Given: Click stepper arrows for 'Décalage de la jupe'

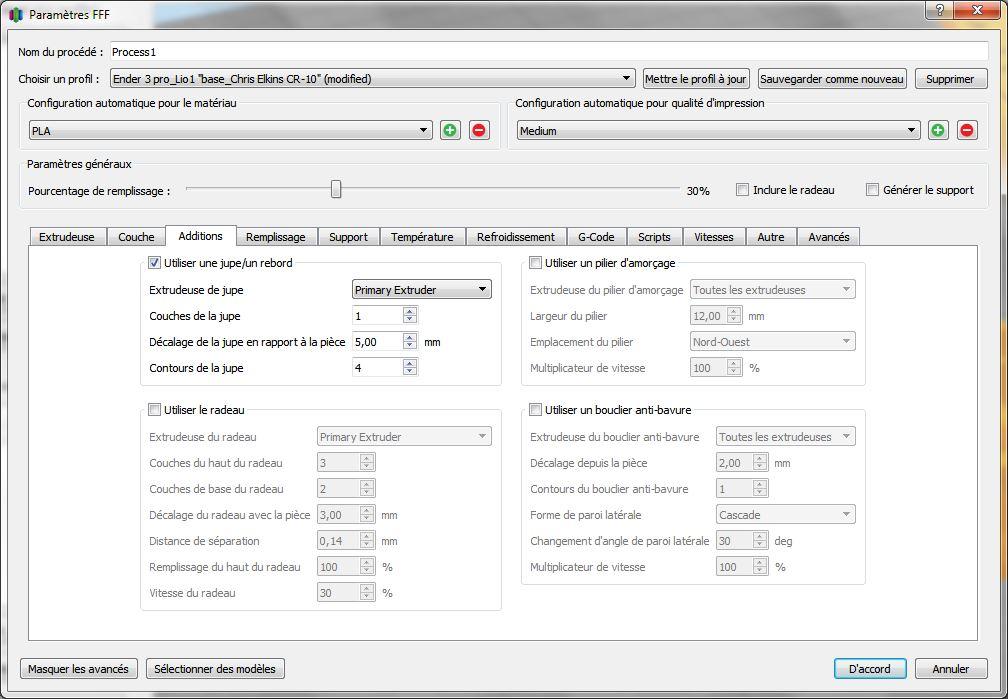Looking at the screenshot, I should click(x=410, y=341).
